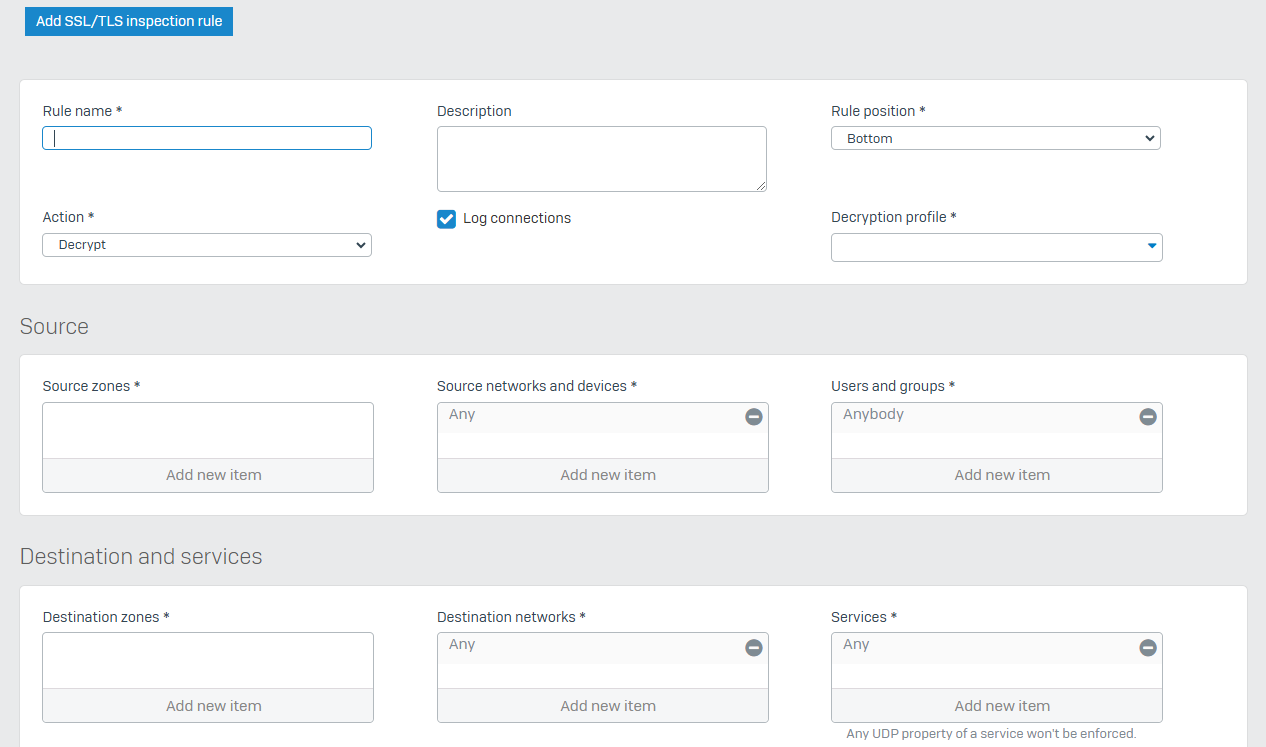Screen dimensions: 1266x747
Task: Add new item to Source networks and devices
Action: pos(602,475)
